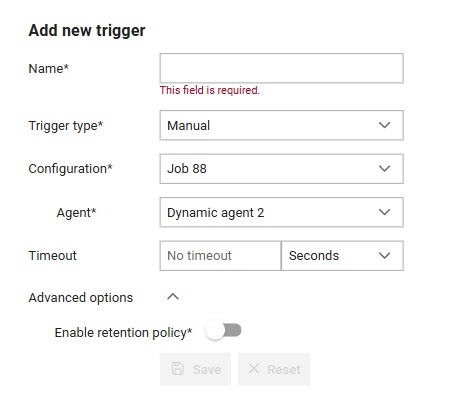Click the No timeout input field
The height and width of the screenshot is (407, 454).
coord(221,256)
